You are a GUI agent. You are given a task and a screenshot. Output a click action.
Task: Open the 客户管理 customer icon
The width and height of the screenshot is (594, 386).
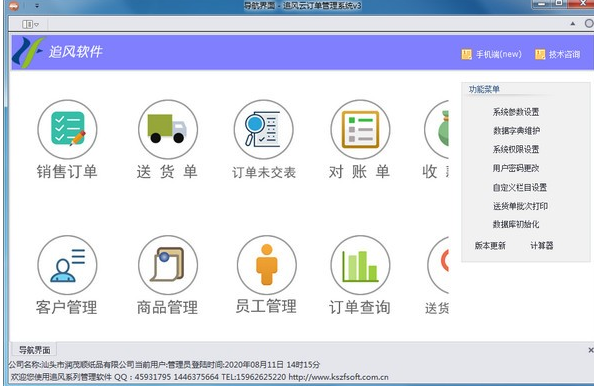point(67,265)
